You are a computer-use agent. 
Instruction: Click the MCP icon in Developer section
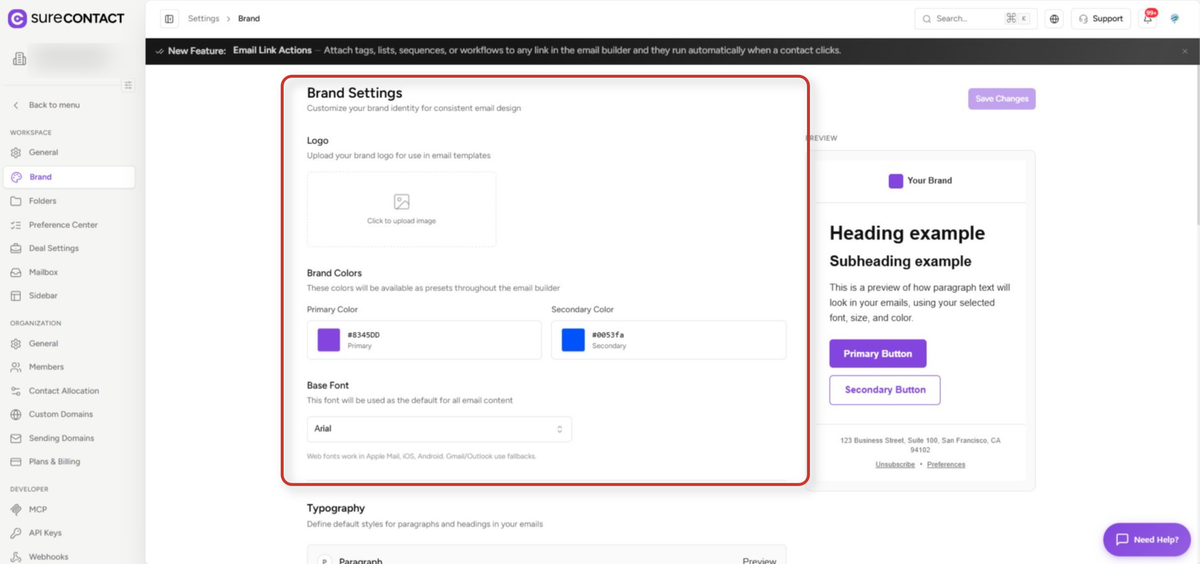click(x=16, y=509)
